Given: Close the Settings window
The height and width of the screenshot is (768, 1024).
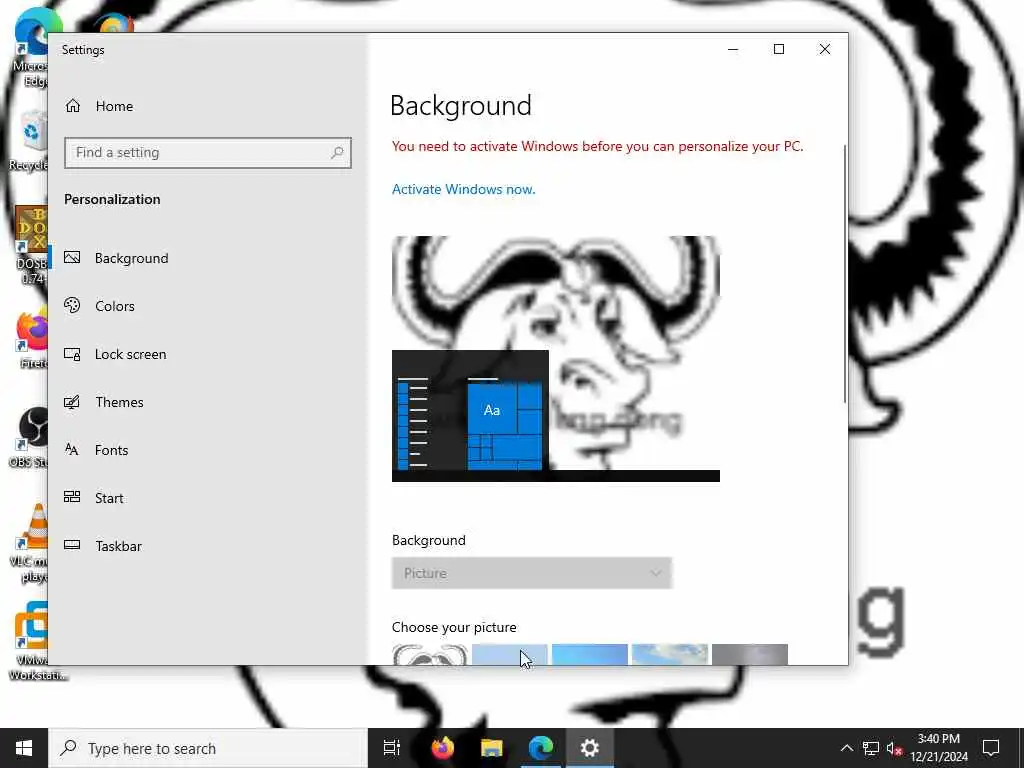Looking at the screenshot, I should (825, 50).
